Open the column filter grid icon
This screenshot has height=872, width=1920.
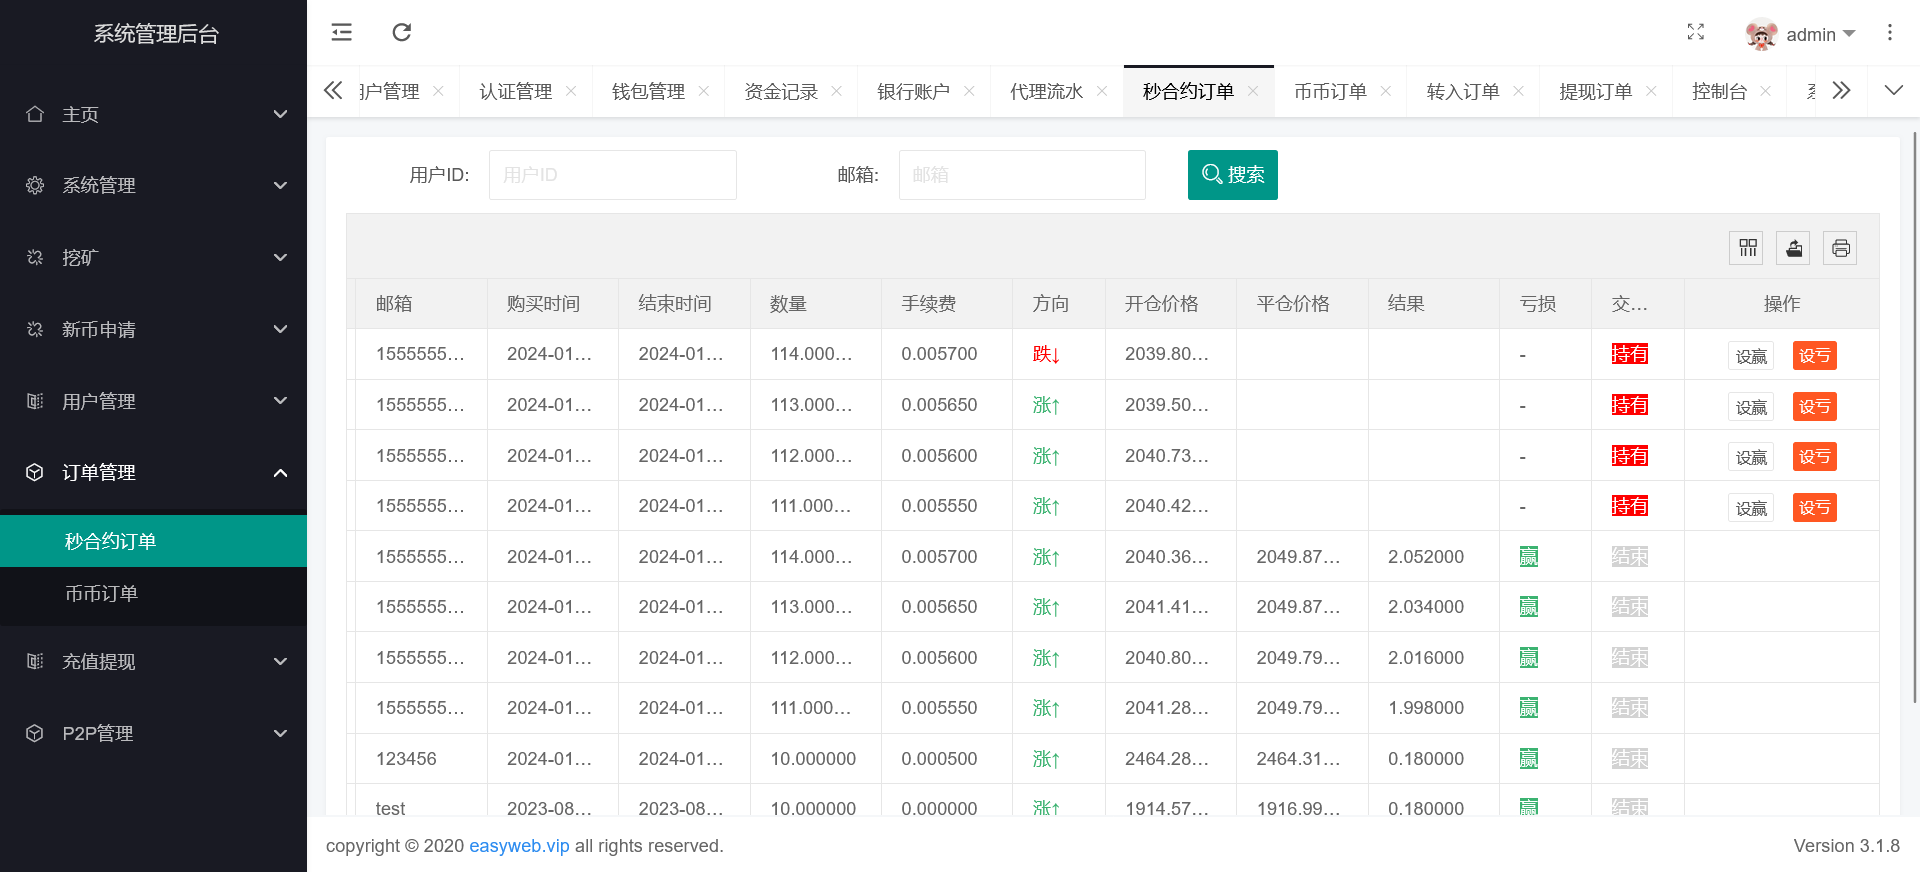tap(1747, 248)
